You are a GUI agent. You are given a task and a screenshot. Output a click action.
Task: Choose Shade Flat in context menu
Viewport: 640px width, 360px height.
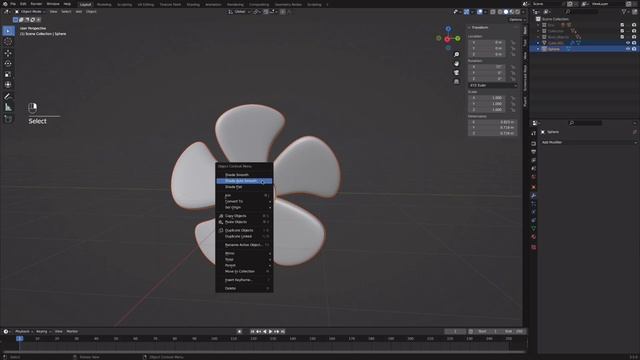244,187
